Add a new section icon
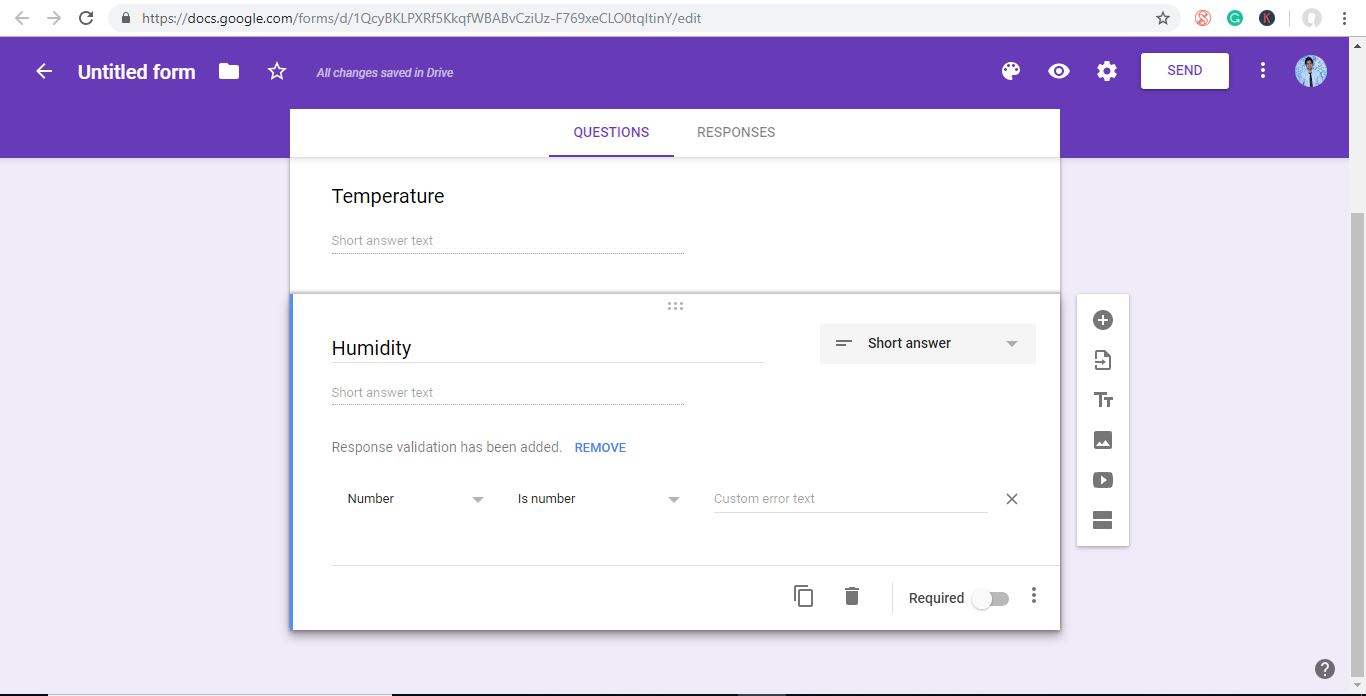 [x=1103, y=520]
